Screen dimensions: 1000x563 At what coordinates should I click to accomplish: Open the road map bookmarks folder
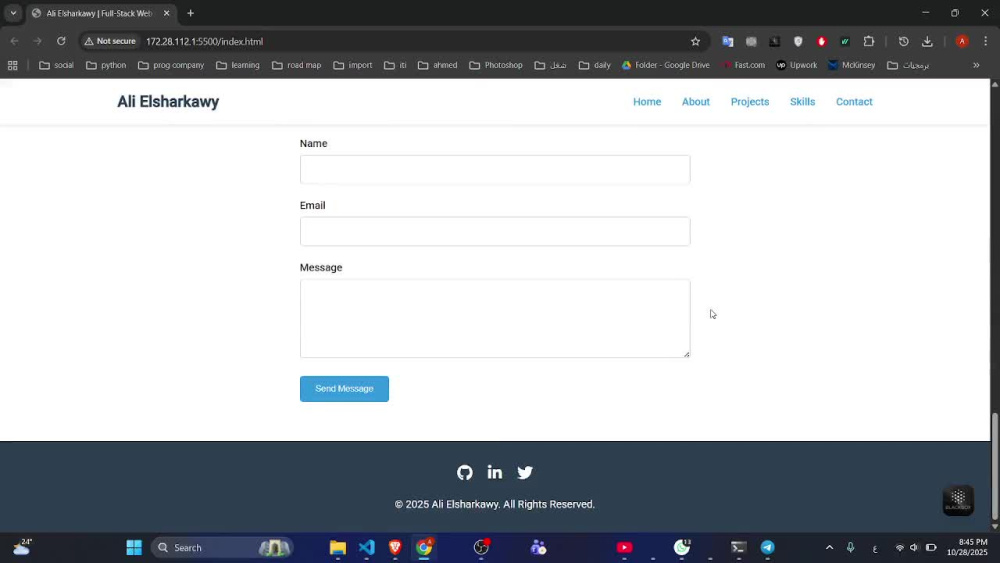(297, 65)
